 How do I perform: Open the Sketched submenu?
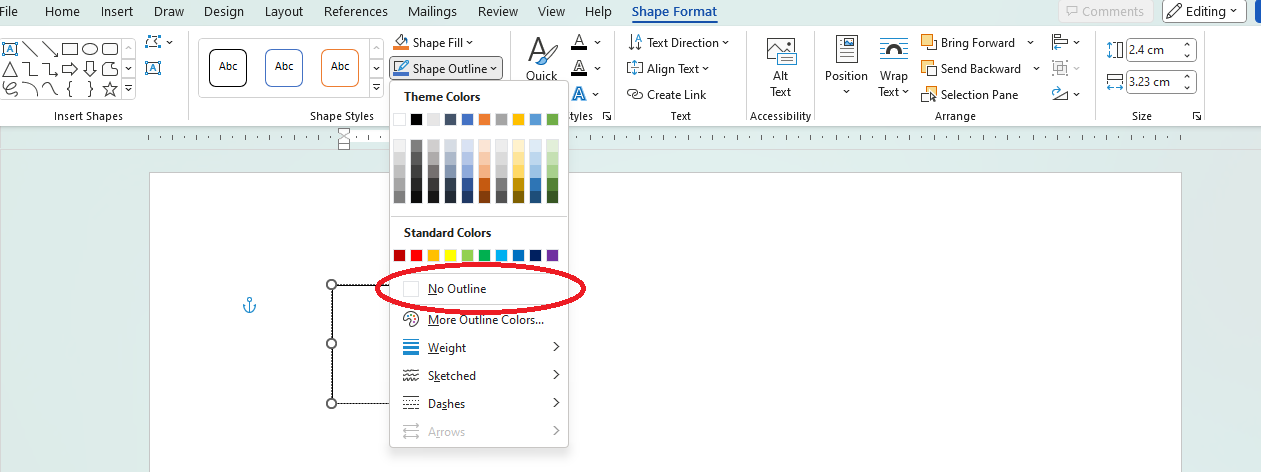pyautogui.click(x=479, y=376)
